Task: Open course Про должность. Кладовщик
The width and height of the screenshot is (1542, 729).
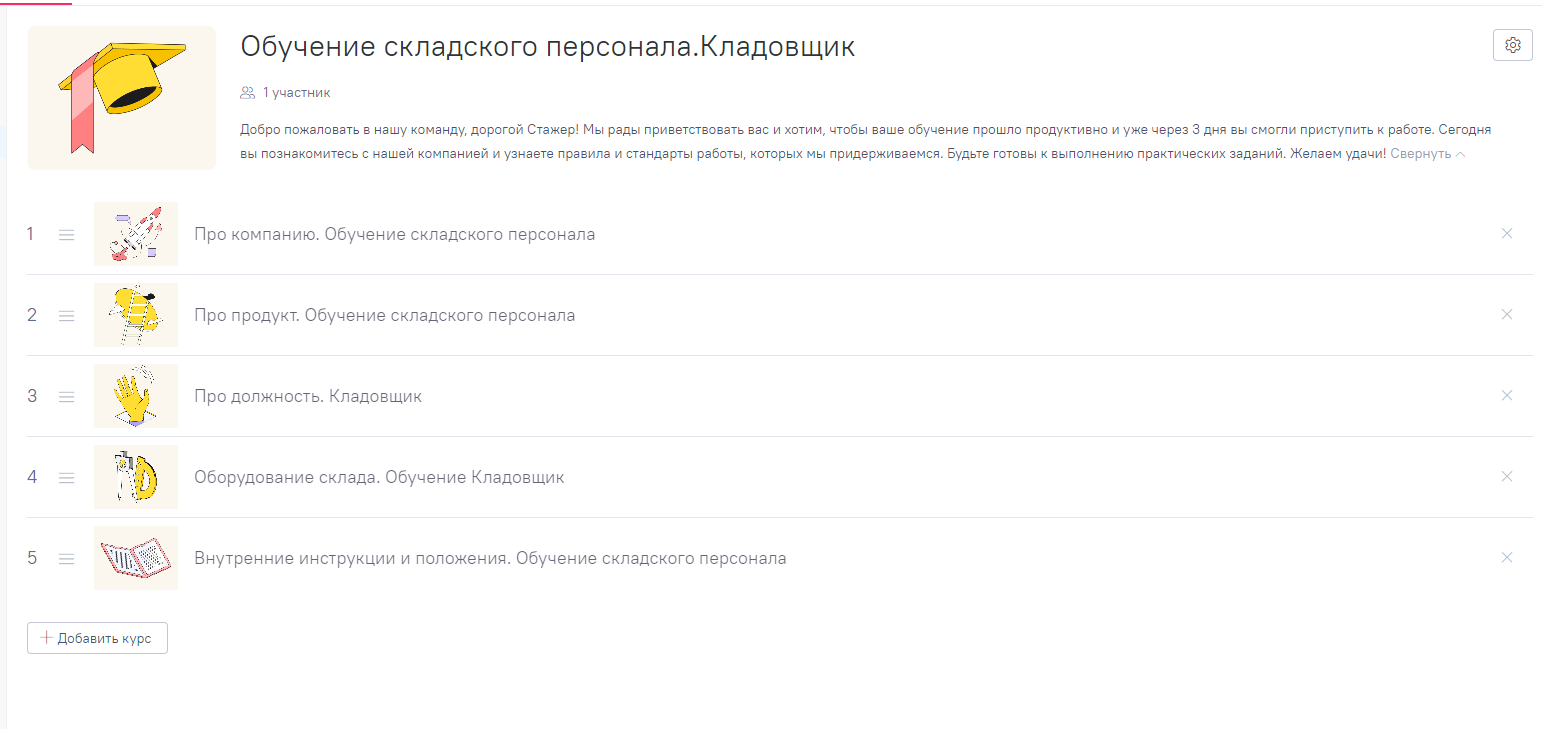Action: 308,397
